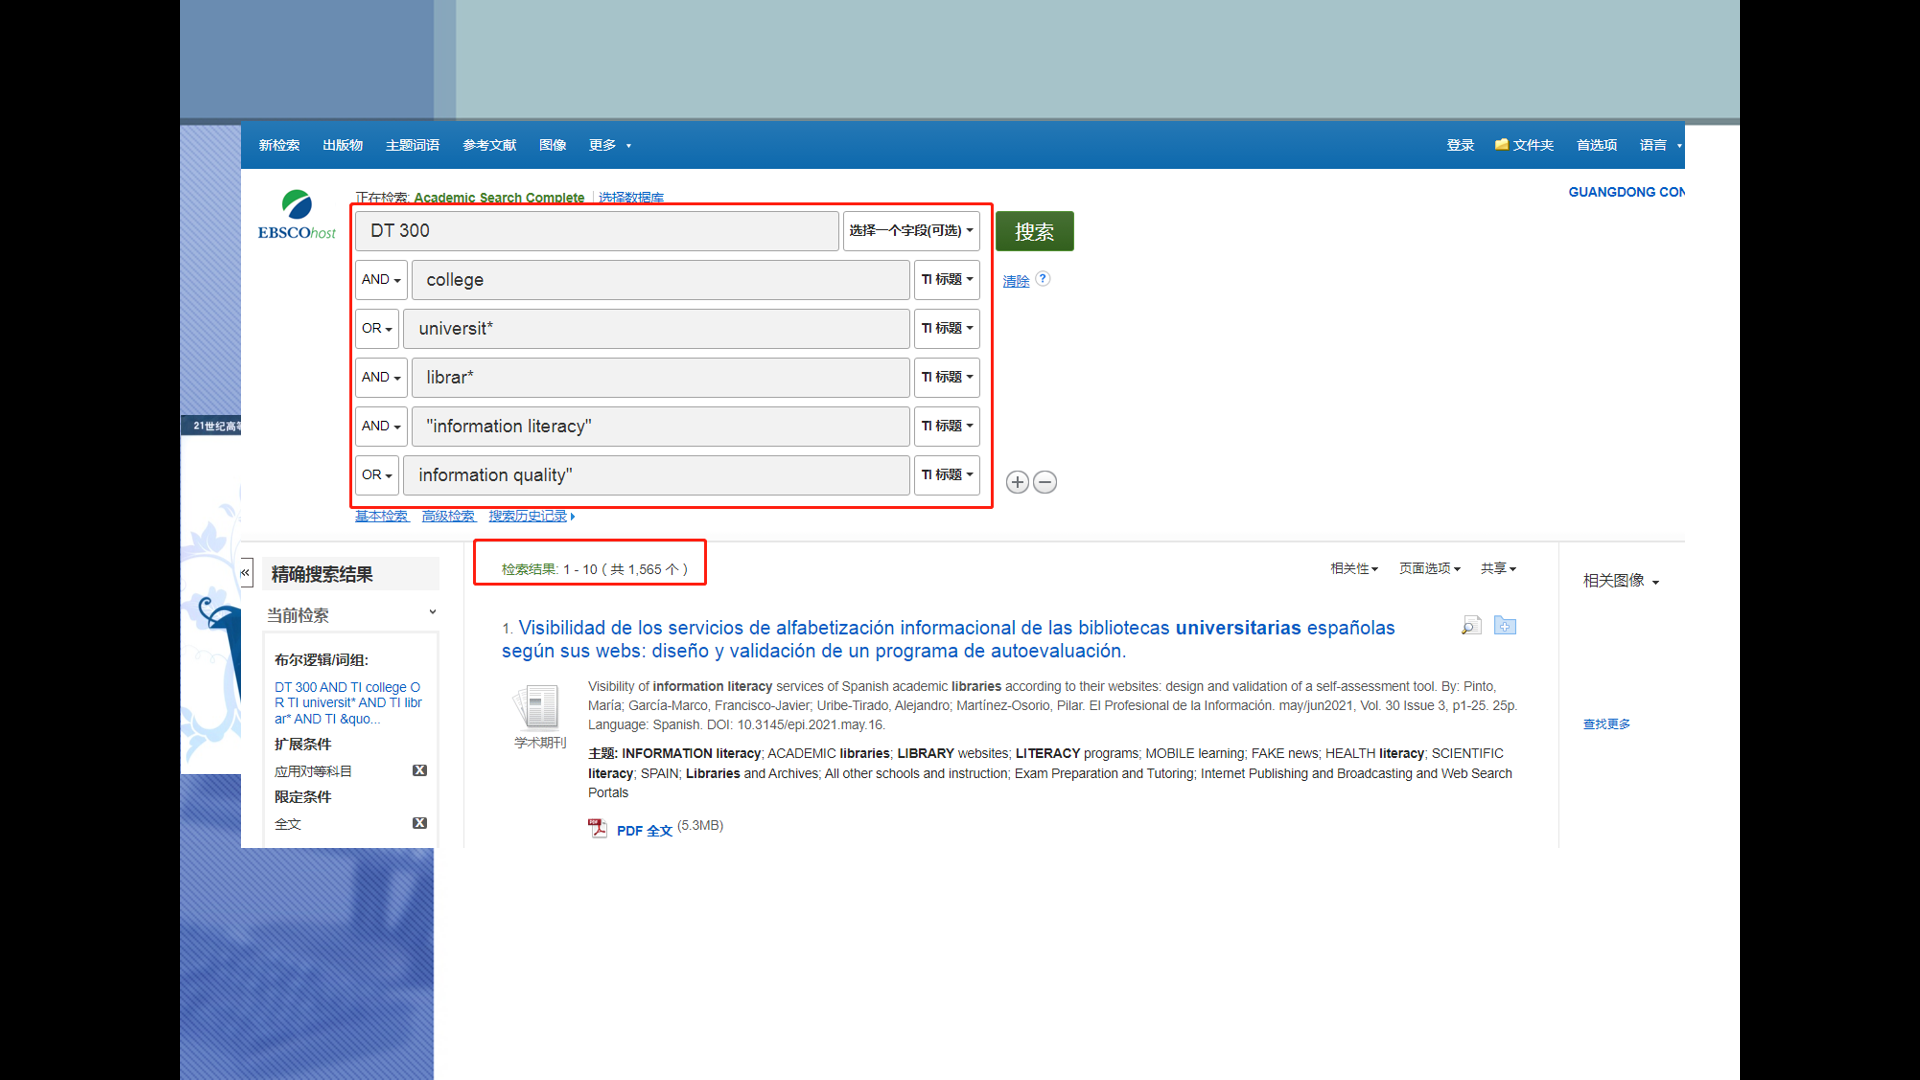Click the green Search button

pyautogui.click(x=1034, y=231)
